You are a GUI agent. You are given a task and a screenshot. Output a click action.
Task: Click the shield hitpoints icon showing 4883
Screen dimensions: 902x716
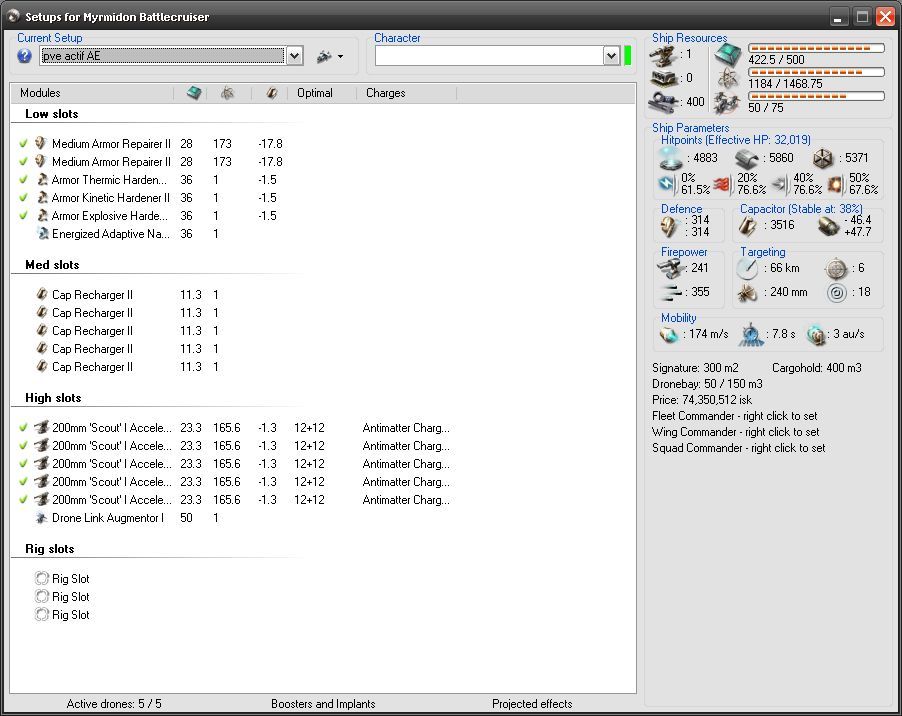(671, 158)
